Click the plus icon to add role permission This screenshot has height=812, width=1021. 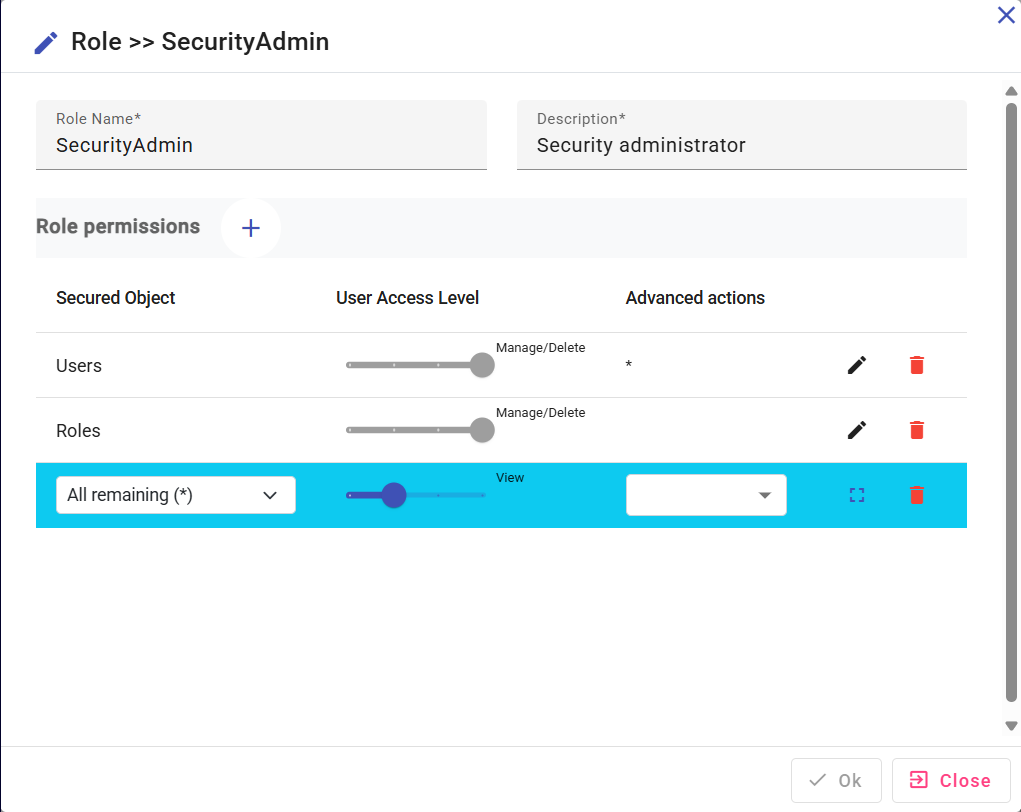click(x=251, y=228)
